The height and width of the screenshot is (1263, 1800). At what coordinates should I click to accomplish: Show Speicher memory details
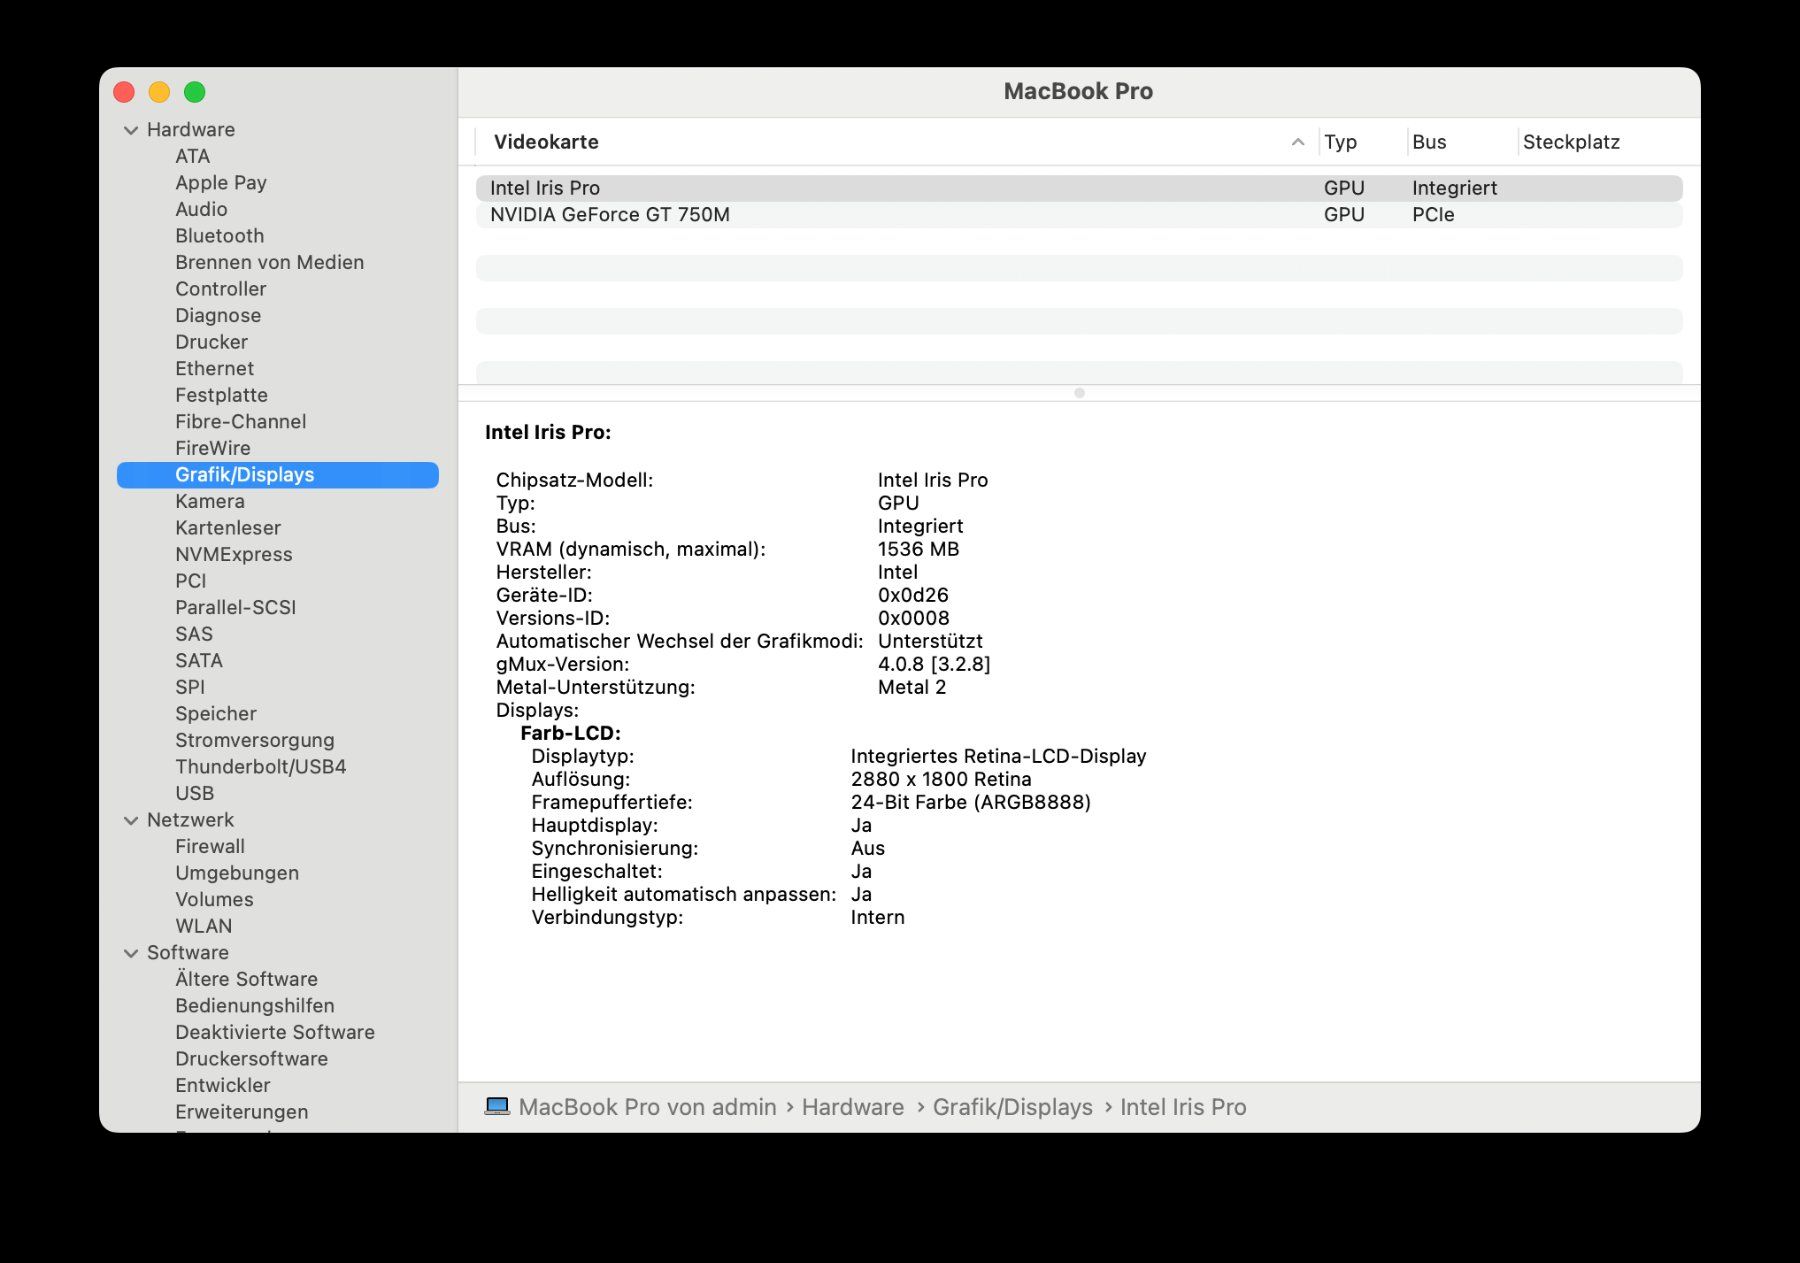[216, 713]
